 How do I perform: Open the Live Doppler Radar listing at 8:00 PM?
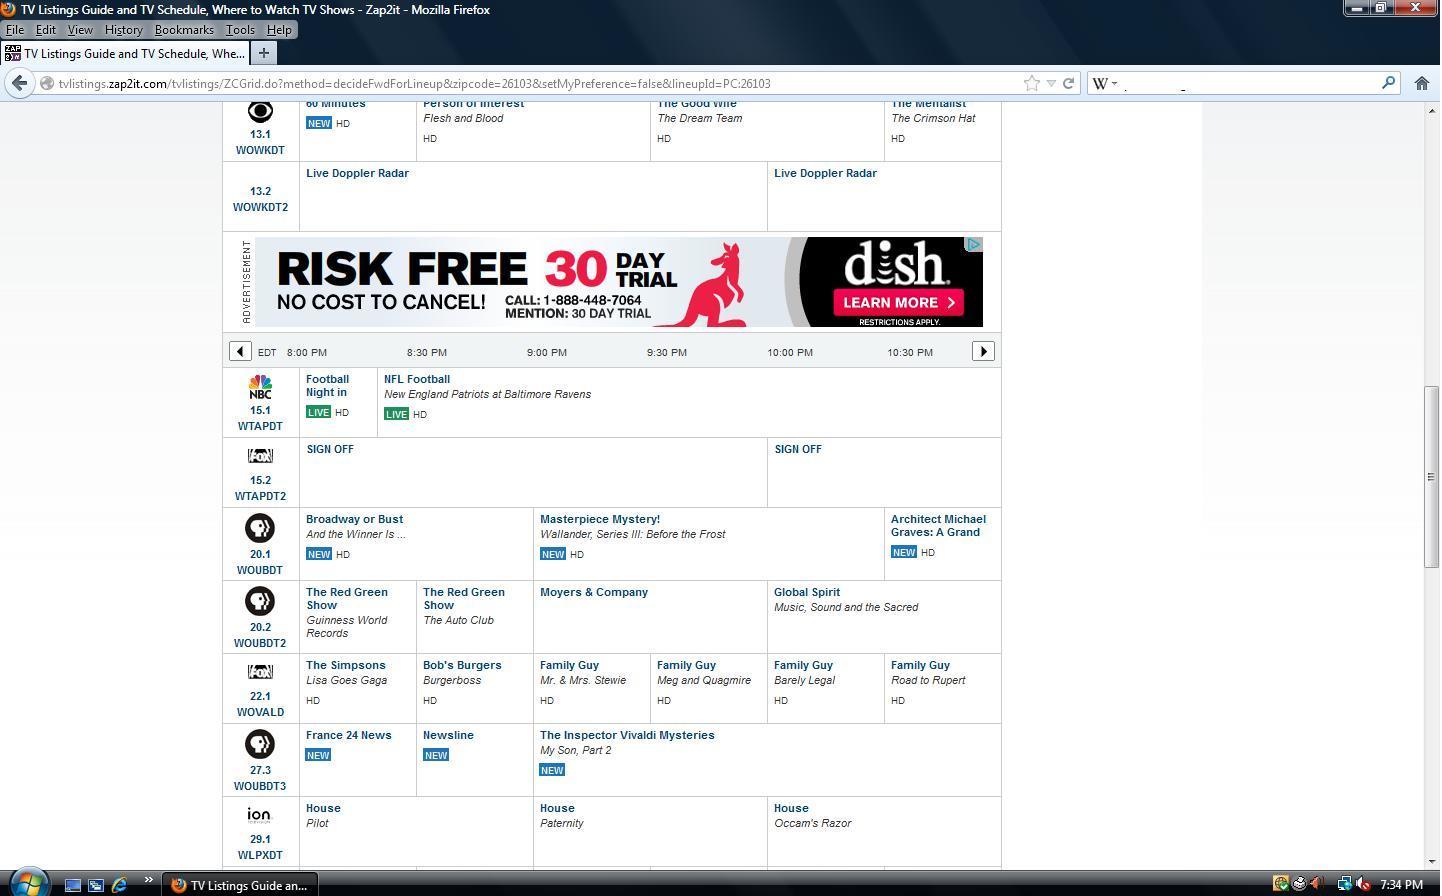[357, 173]
